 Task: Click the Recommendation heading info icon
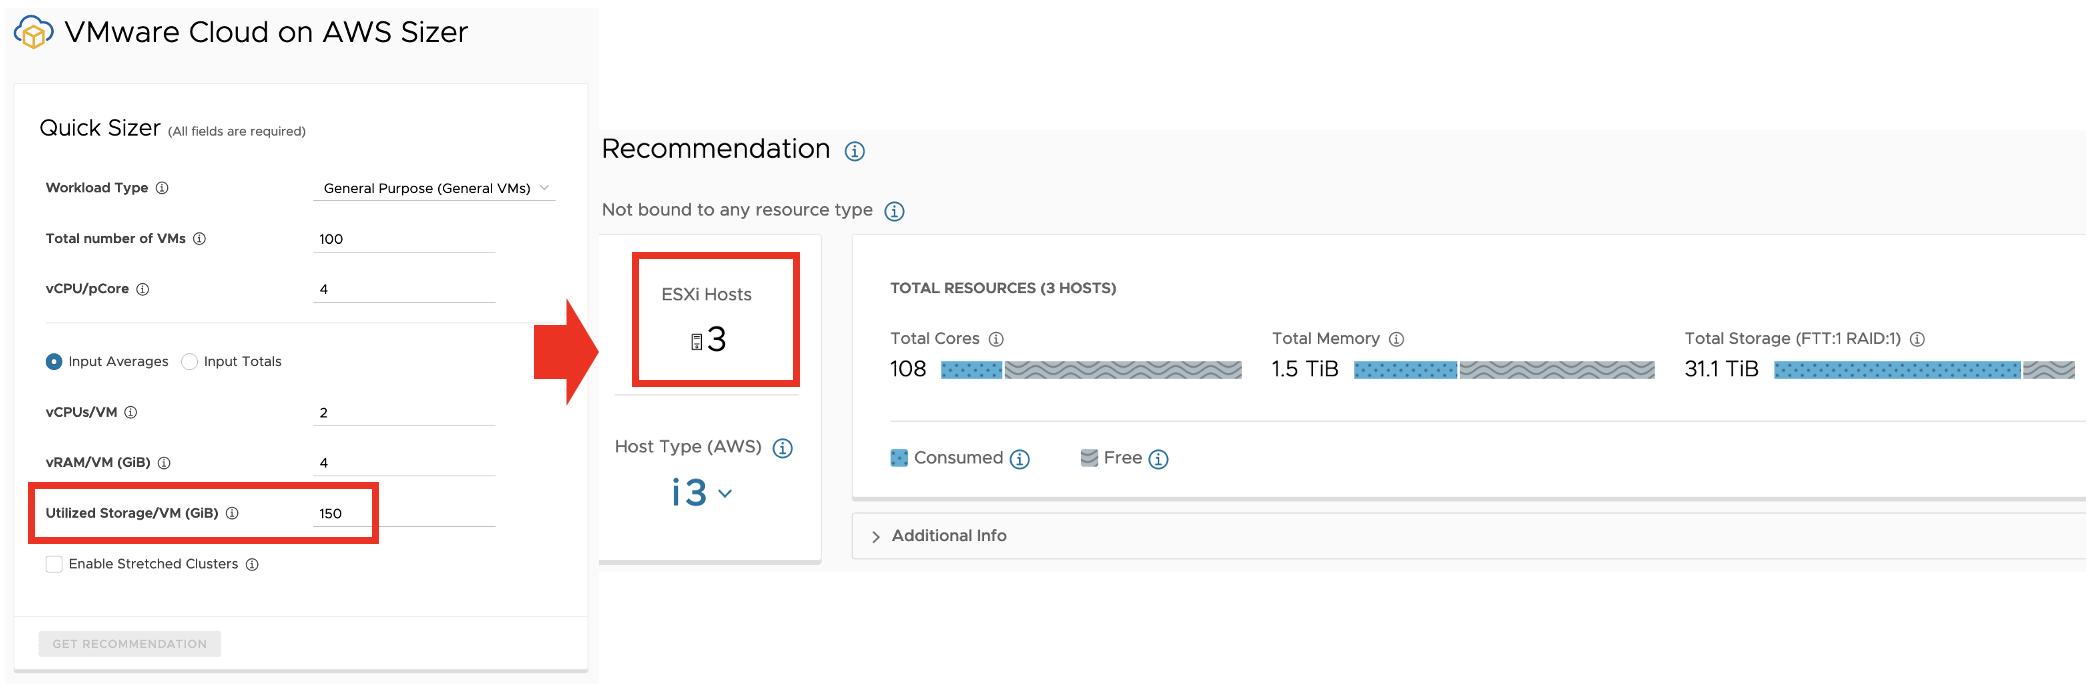coord(854,151)
